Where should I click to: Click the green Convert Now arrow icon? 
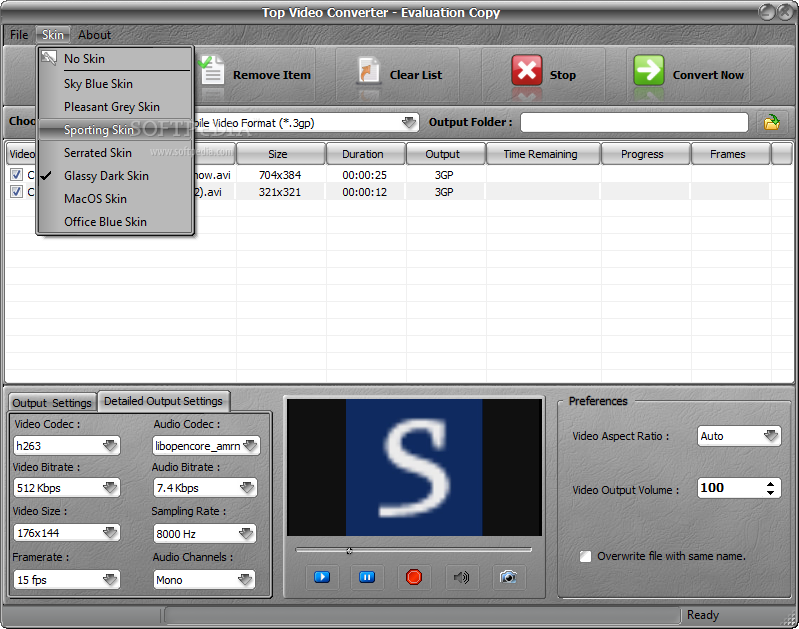pyautogui.click(x=649, y=70)
